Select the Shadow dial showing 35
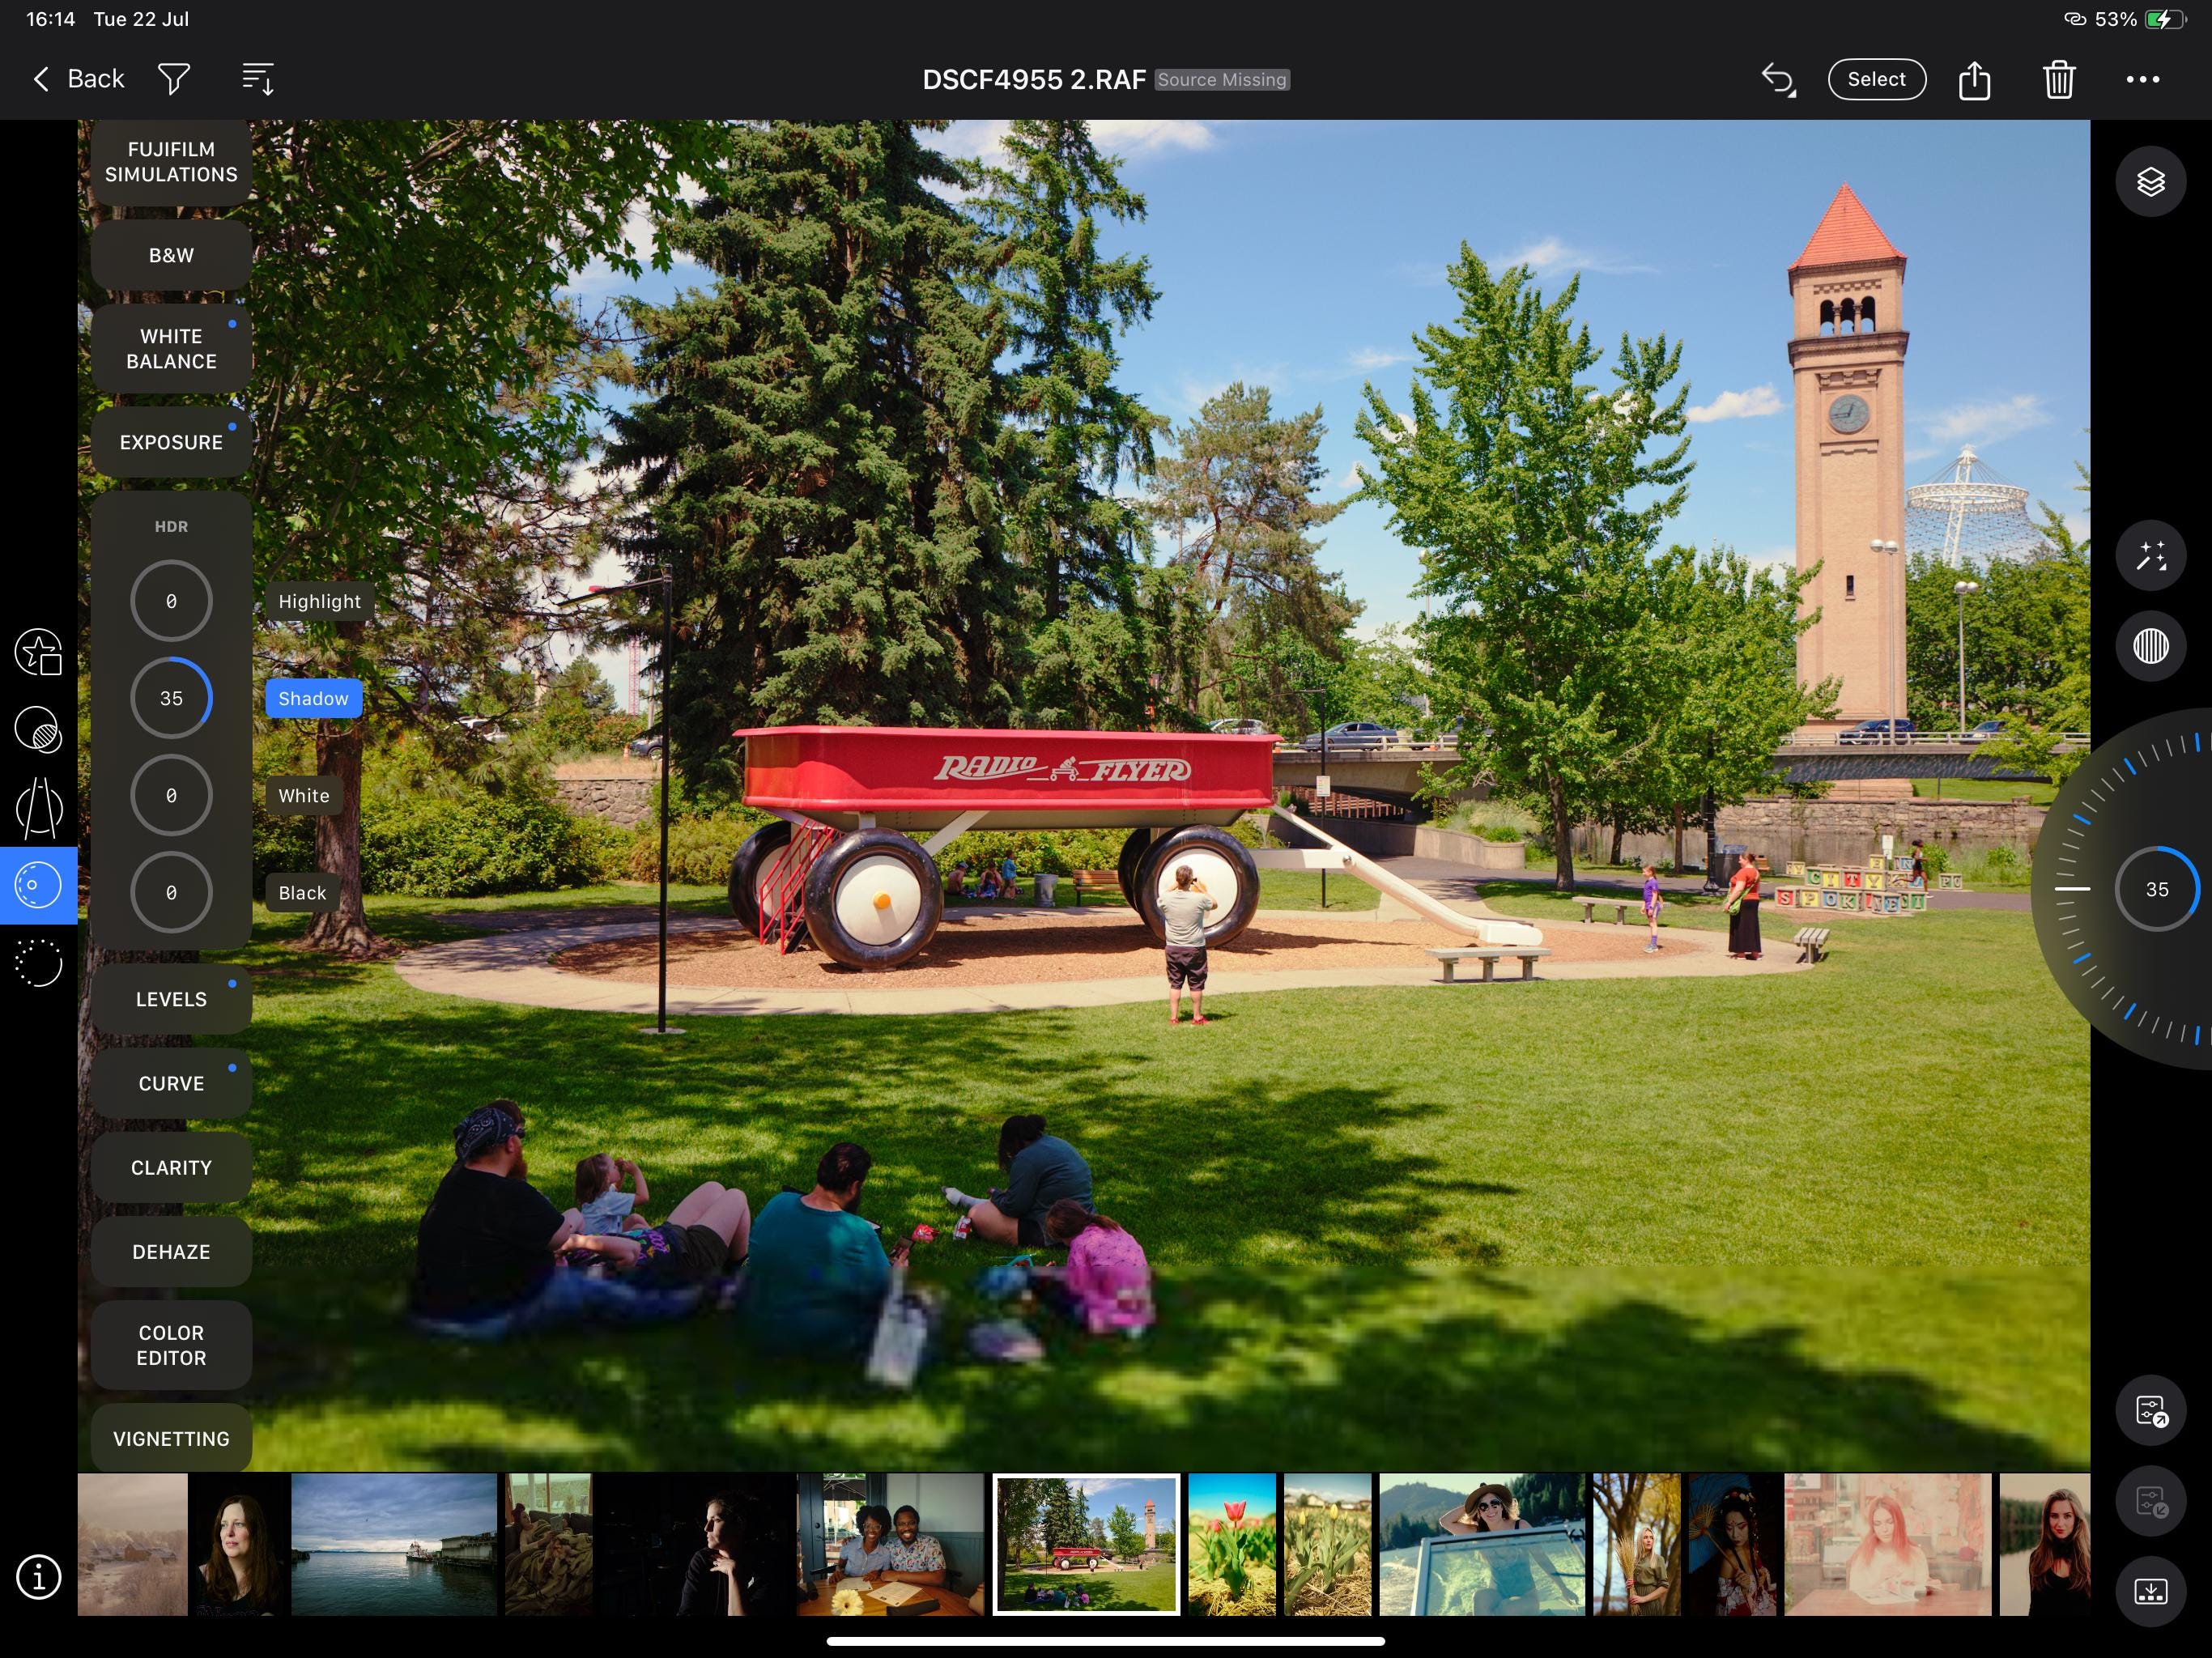2212x1658 pixels. [x=171, y=698]
